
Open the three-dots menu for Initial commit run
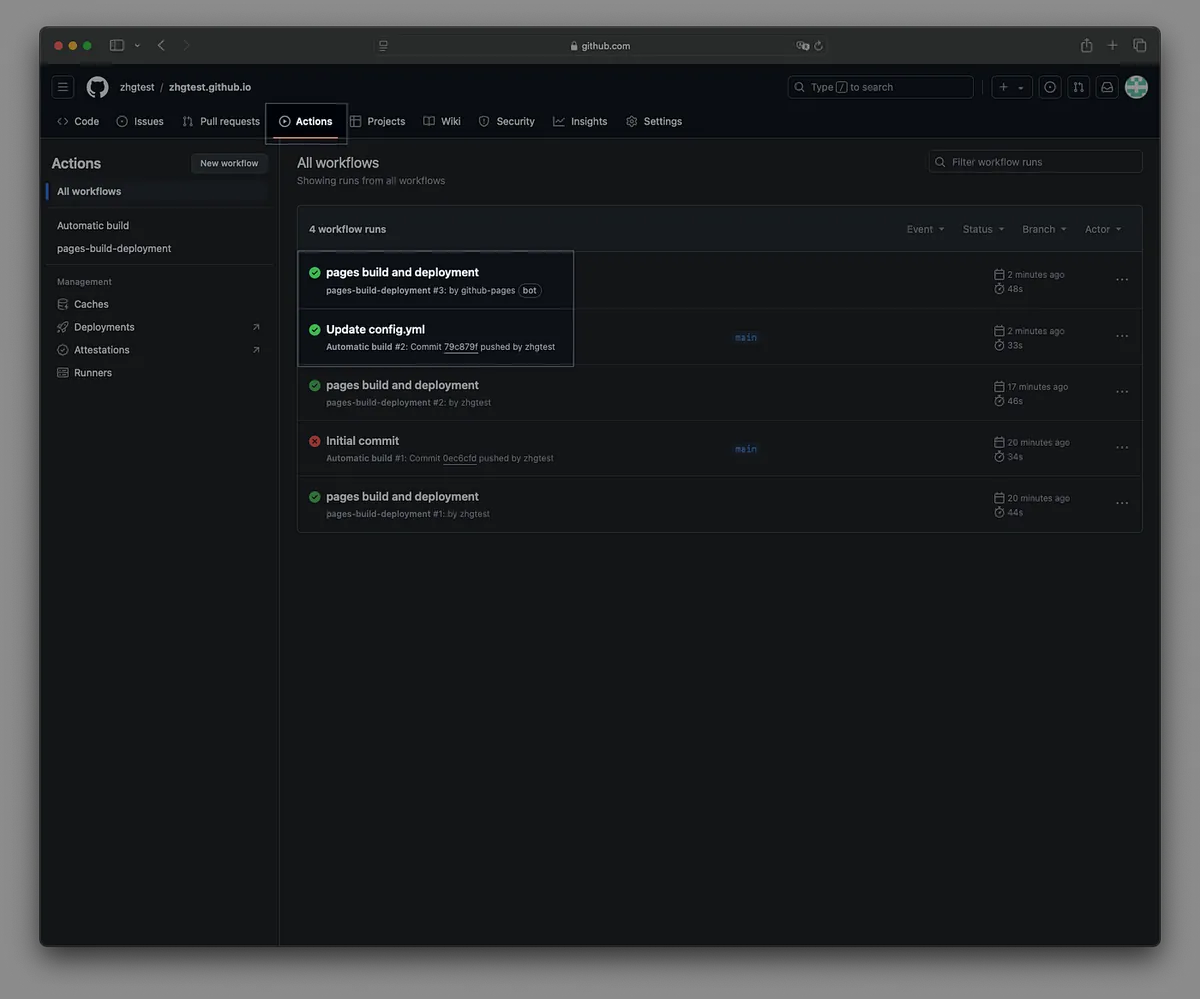click(x=1122, y=448)
